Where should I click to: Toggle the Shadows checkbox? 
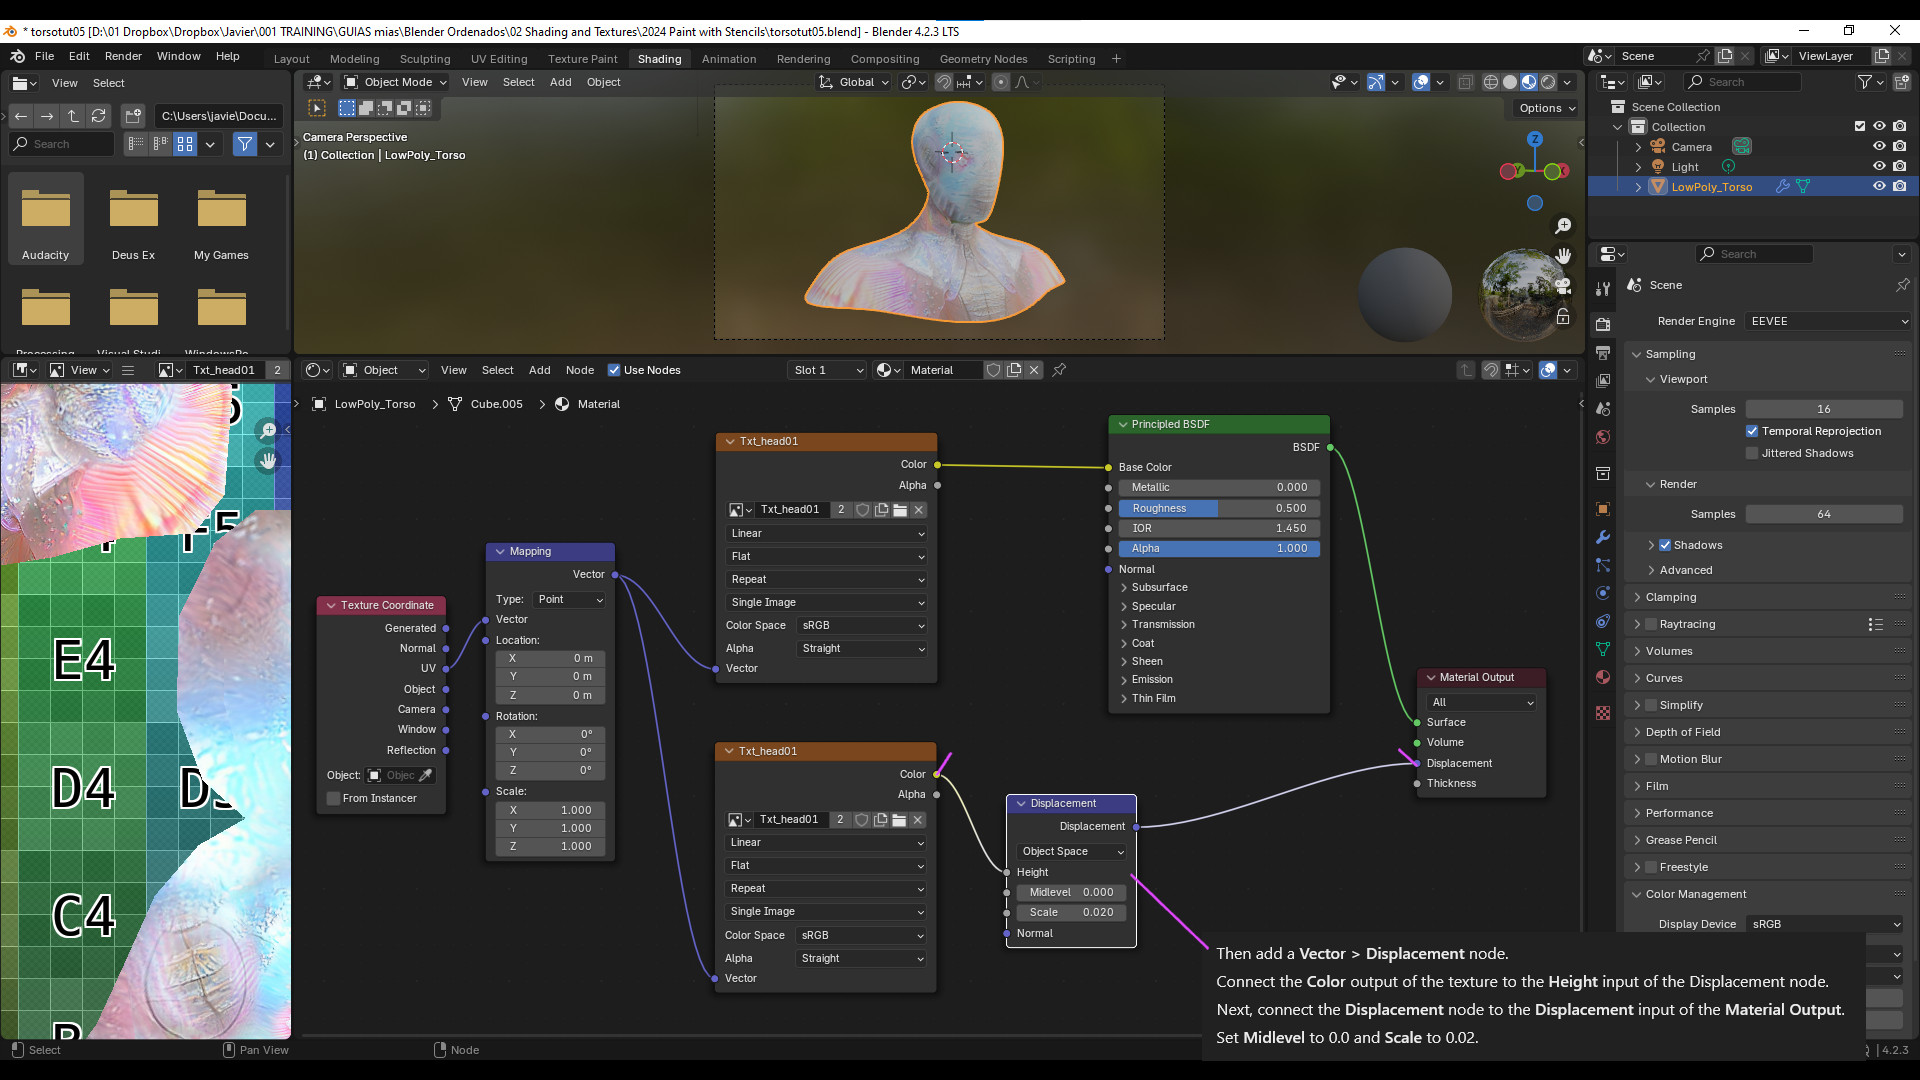(1665, 545)
